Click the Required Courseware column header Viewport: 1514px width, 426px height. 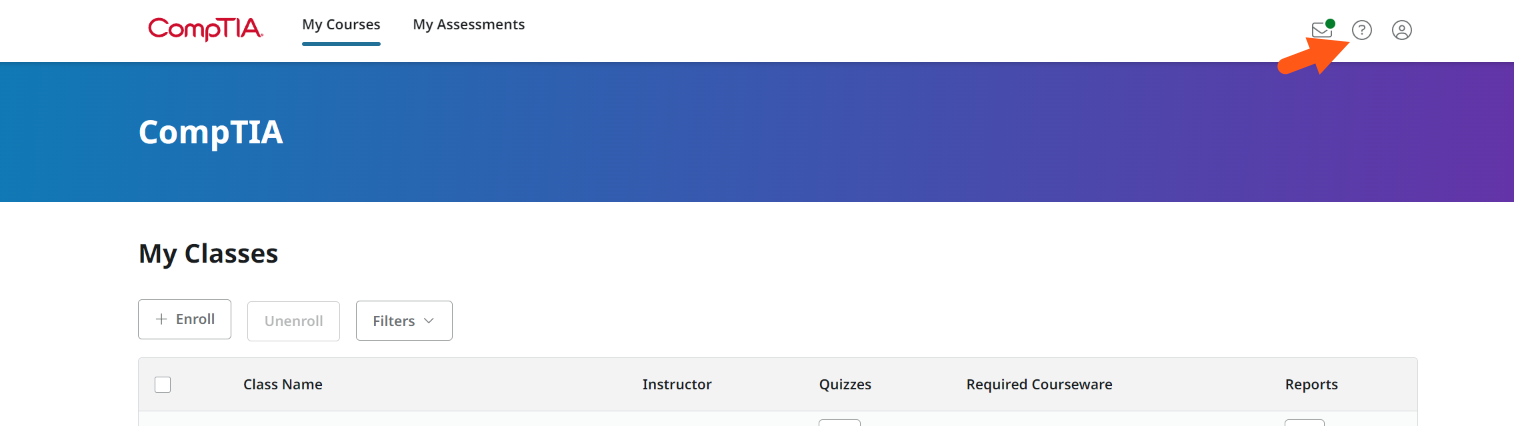pos(1039,385)
